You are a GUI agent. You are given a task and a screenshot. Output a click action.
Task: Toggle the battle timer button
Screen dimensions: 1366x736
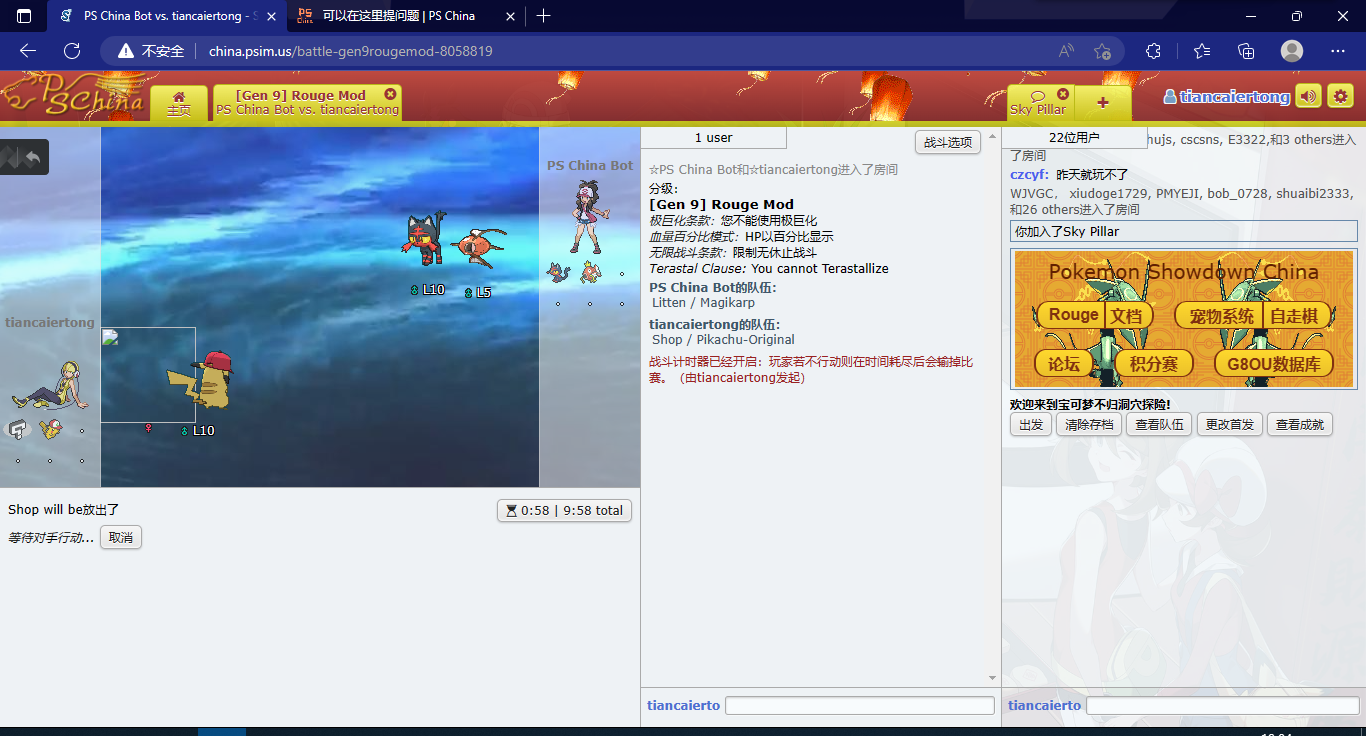[564, 510]
